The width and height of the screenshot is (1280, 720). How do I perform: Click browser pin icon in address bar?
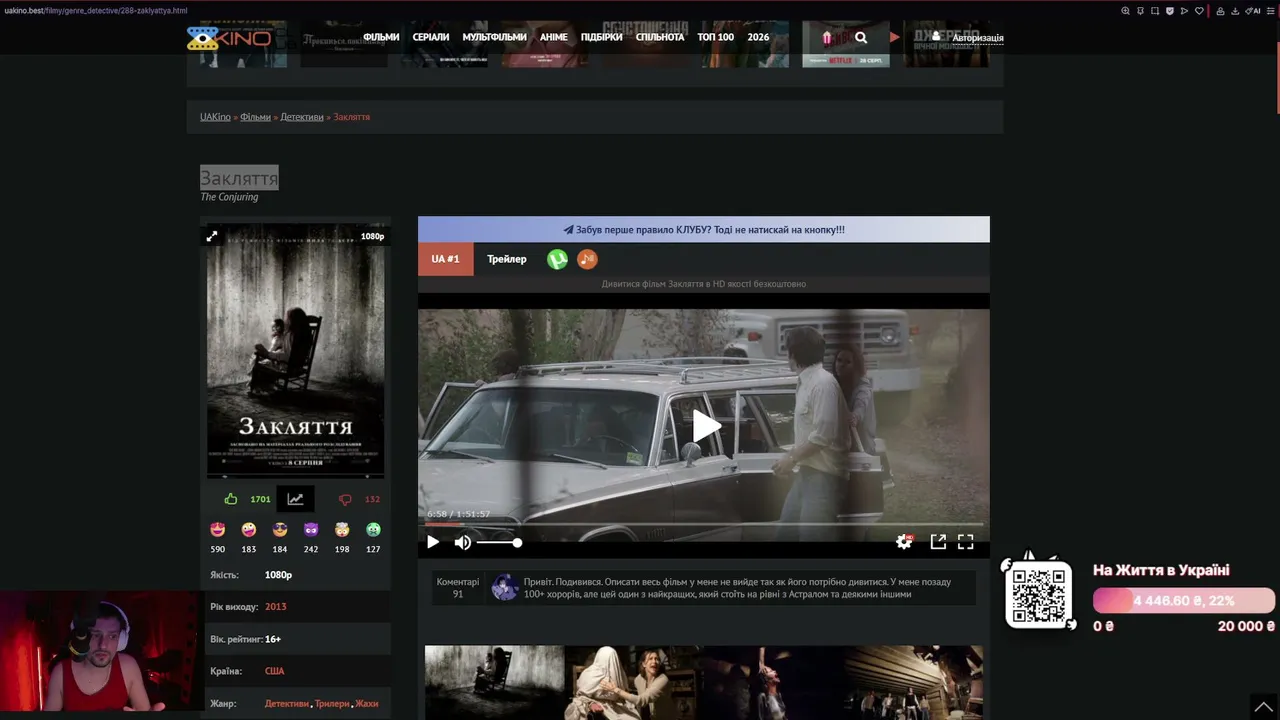pyautogui.click(x=1141, y=11)
